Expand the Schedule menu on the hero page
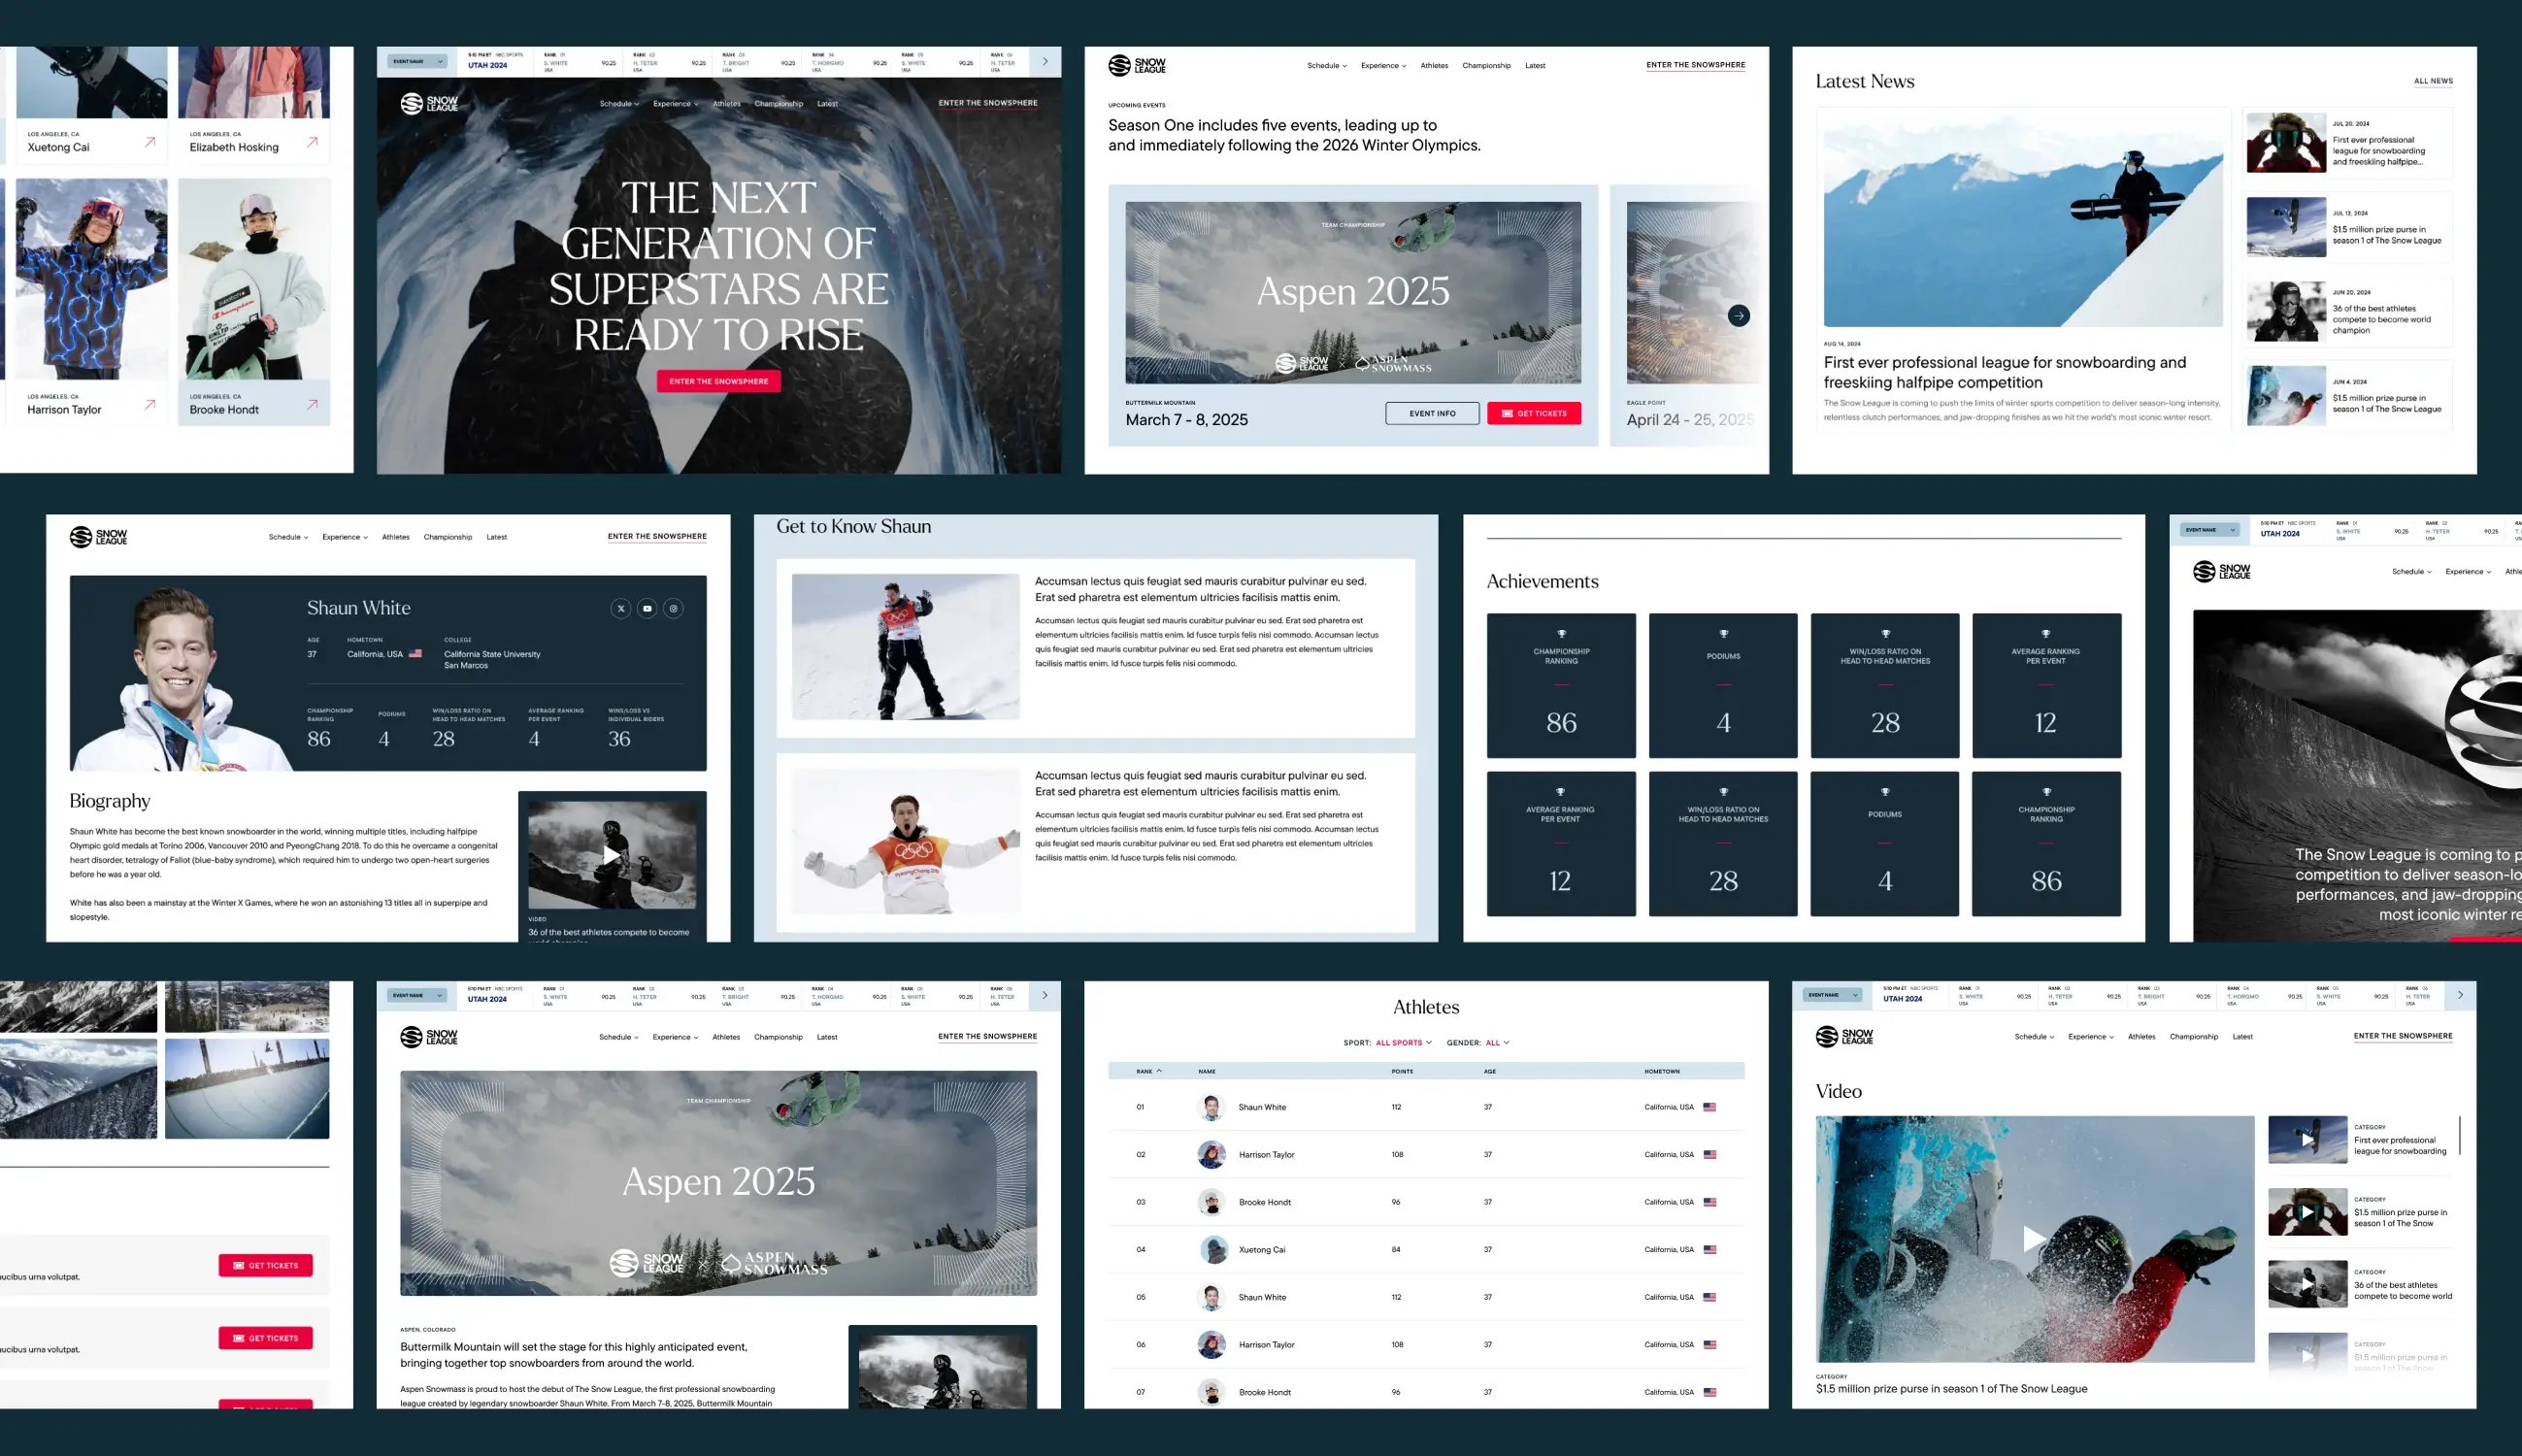The width and height of the screenshot is (2522, 1456). pyautogui.click(x=619, y=104)
